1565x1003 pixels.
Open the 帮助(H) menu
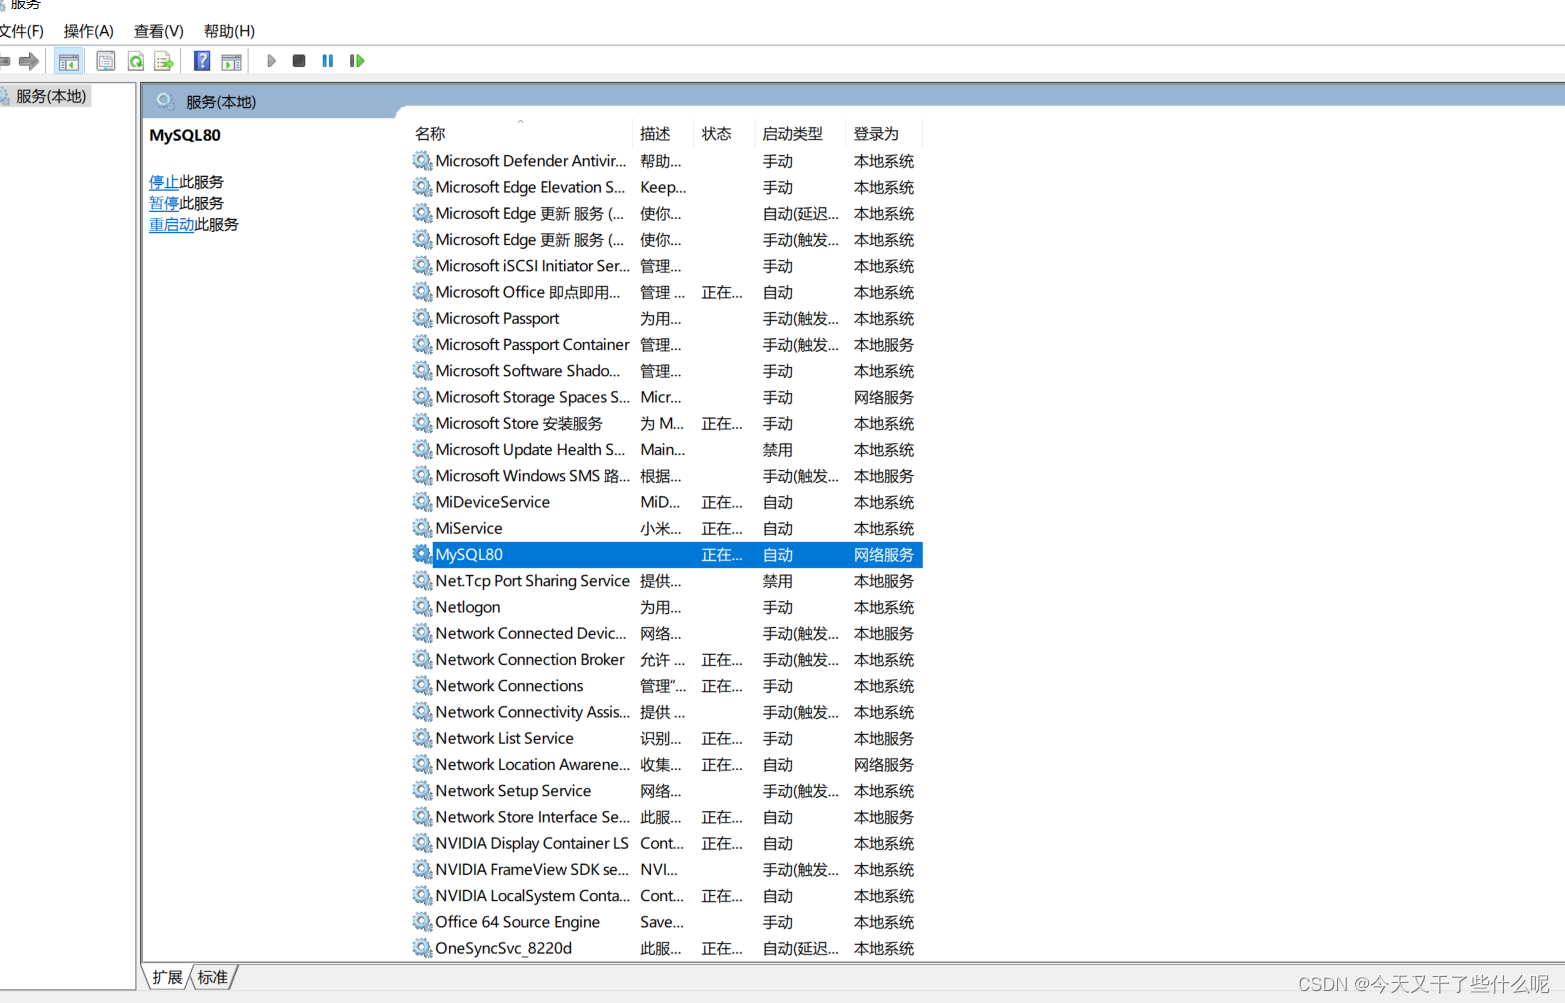point(229,31)
